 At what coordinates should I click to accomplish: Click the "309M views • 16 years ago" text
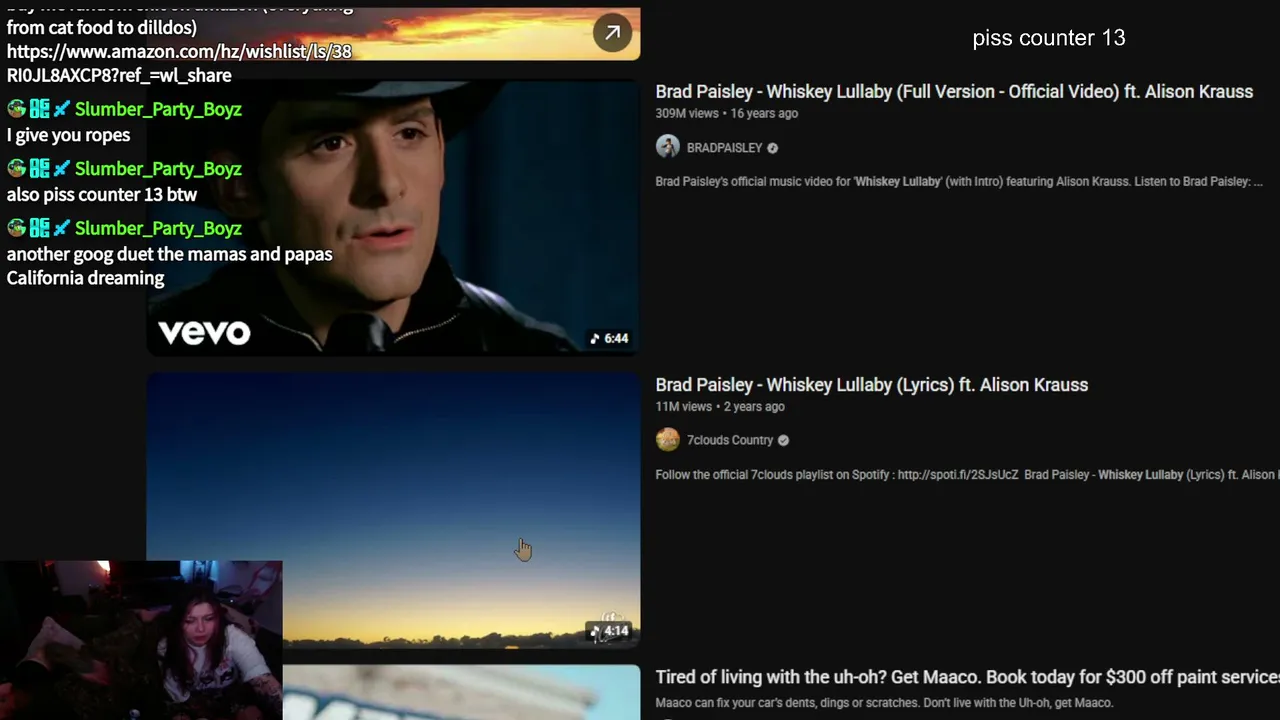click(727, 113)
